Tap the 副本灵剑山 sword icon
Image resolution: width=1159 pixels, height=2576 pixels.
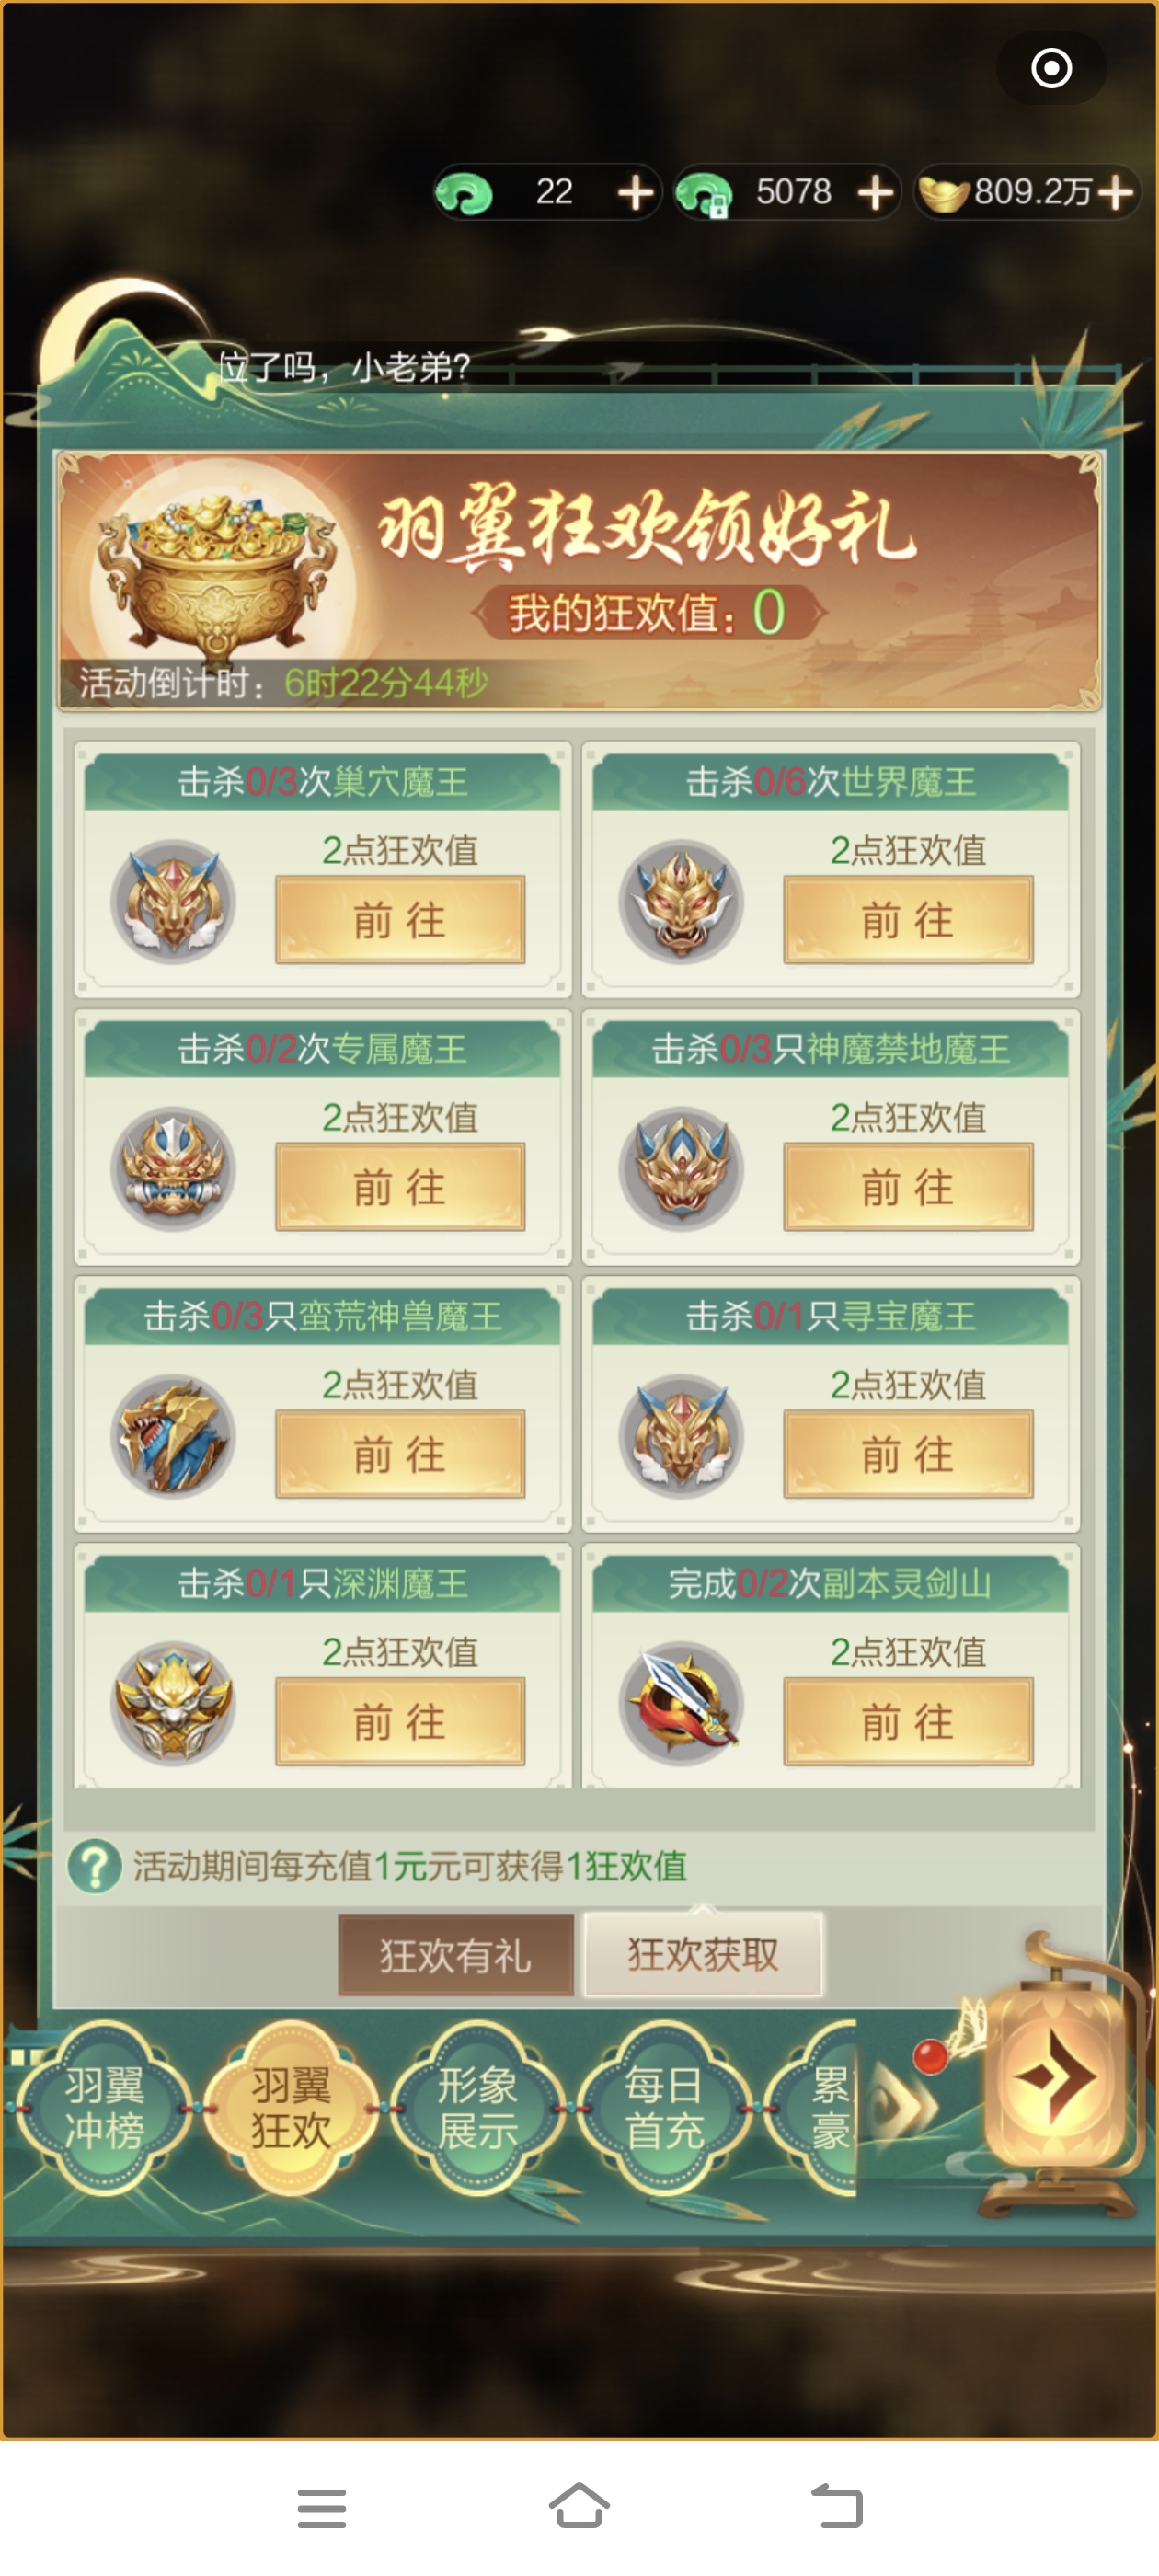[682, 1703]
